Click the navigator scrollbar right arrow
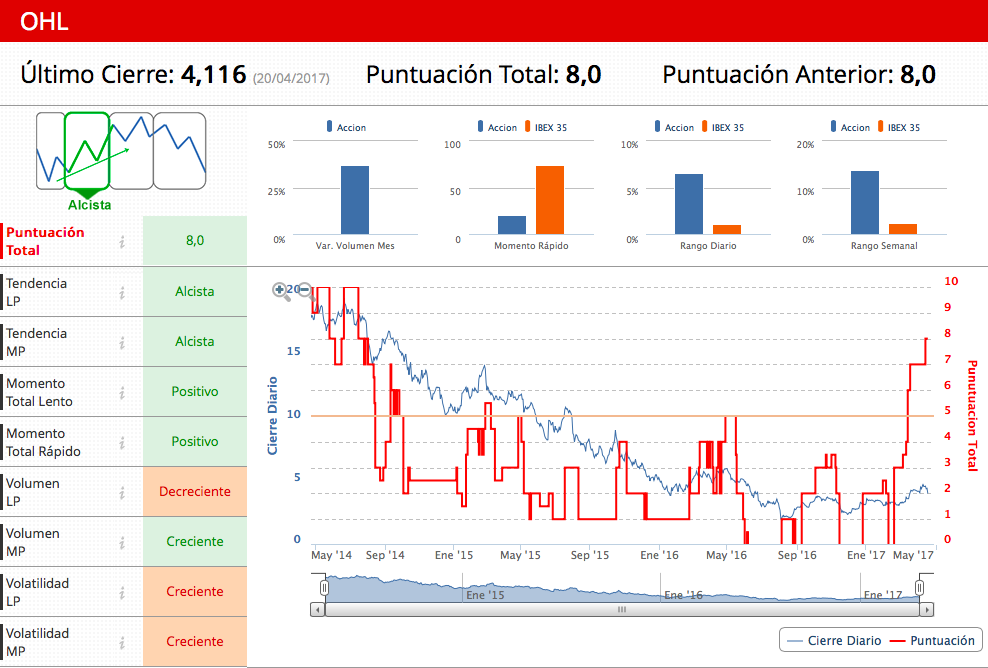Screen dimensions: 988x668 point(926,610)
